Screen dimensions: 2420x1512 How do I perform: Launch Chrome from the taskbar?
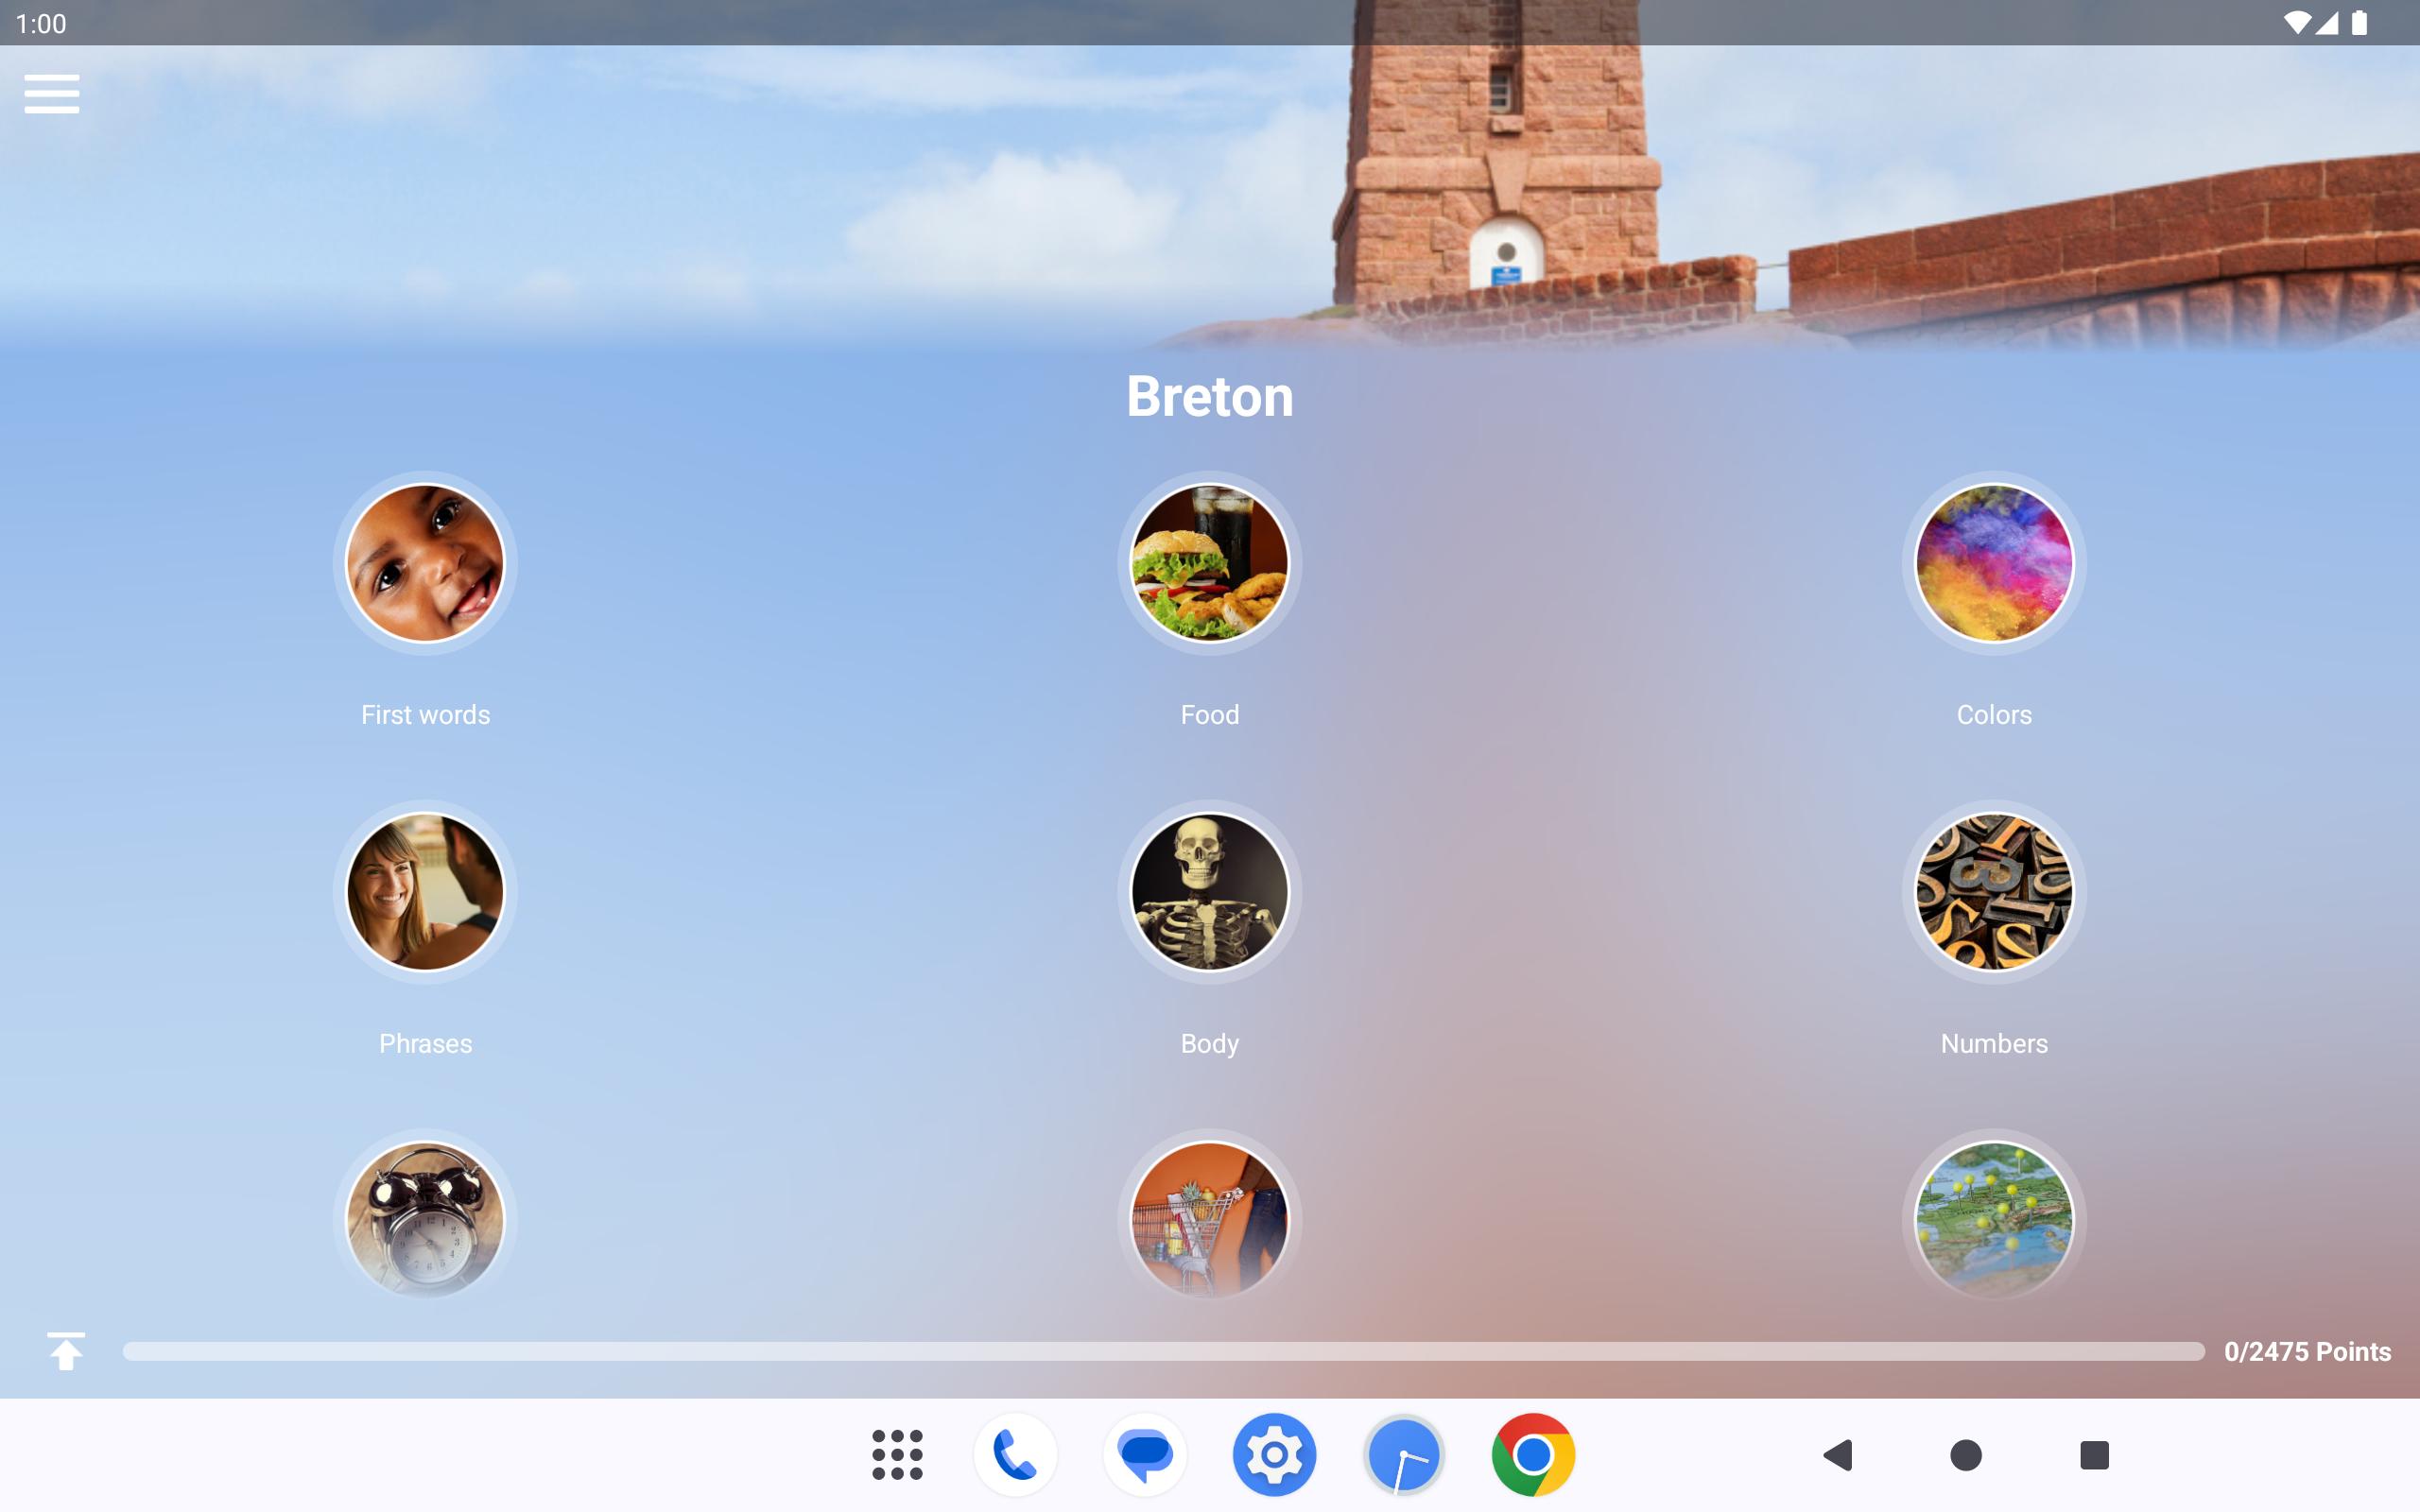[1533, 1454]
